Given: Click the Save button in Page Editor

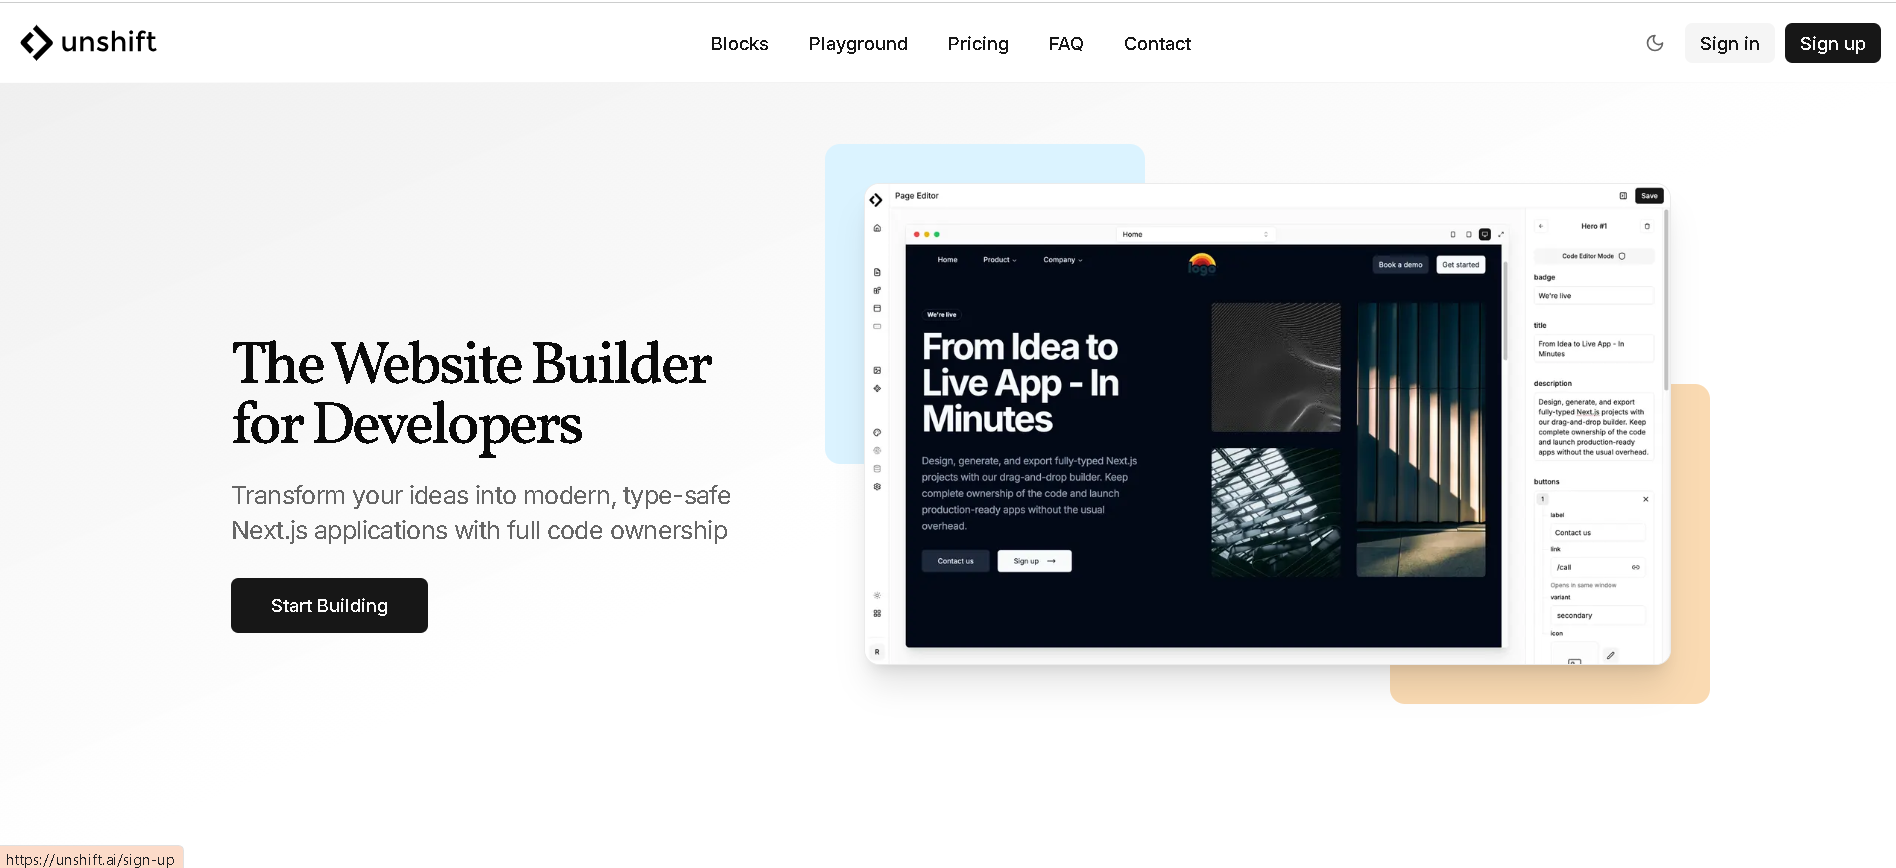Looking at the screenshot, I should tap(1649, 196).
